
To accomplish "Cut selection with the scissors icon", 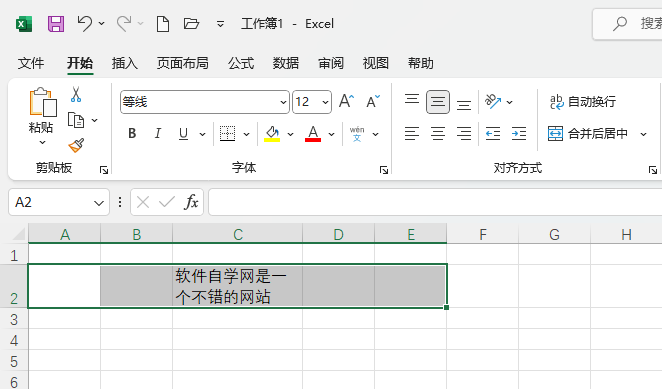I will tap(76, 95).
